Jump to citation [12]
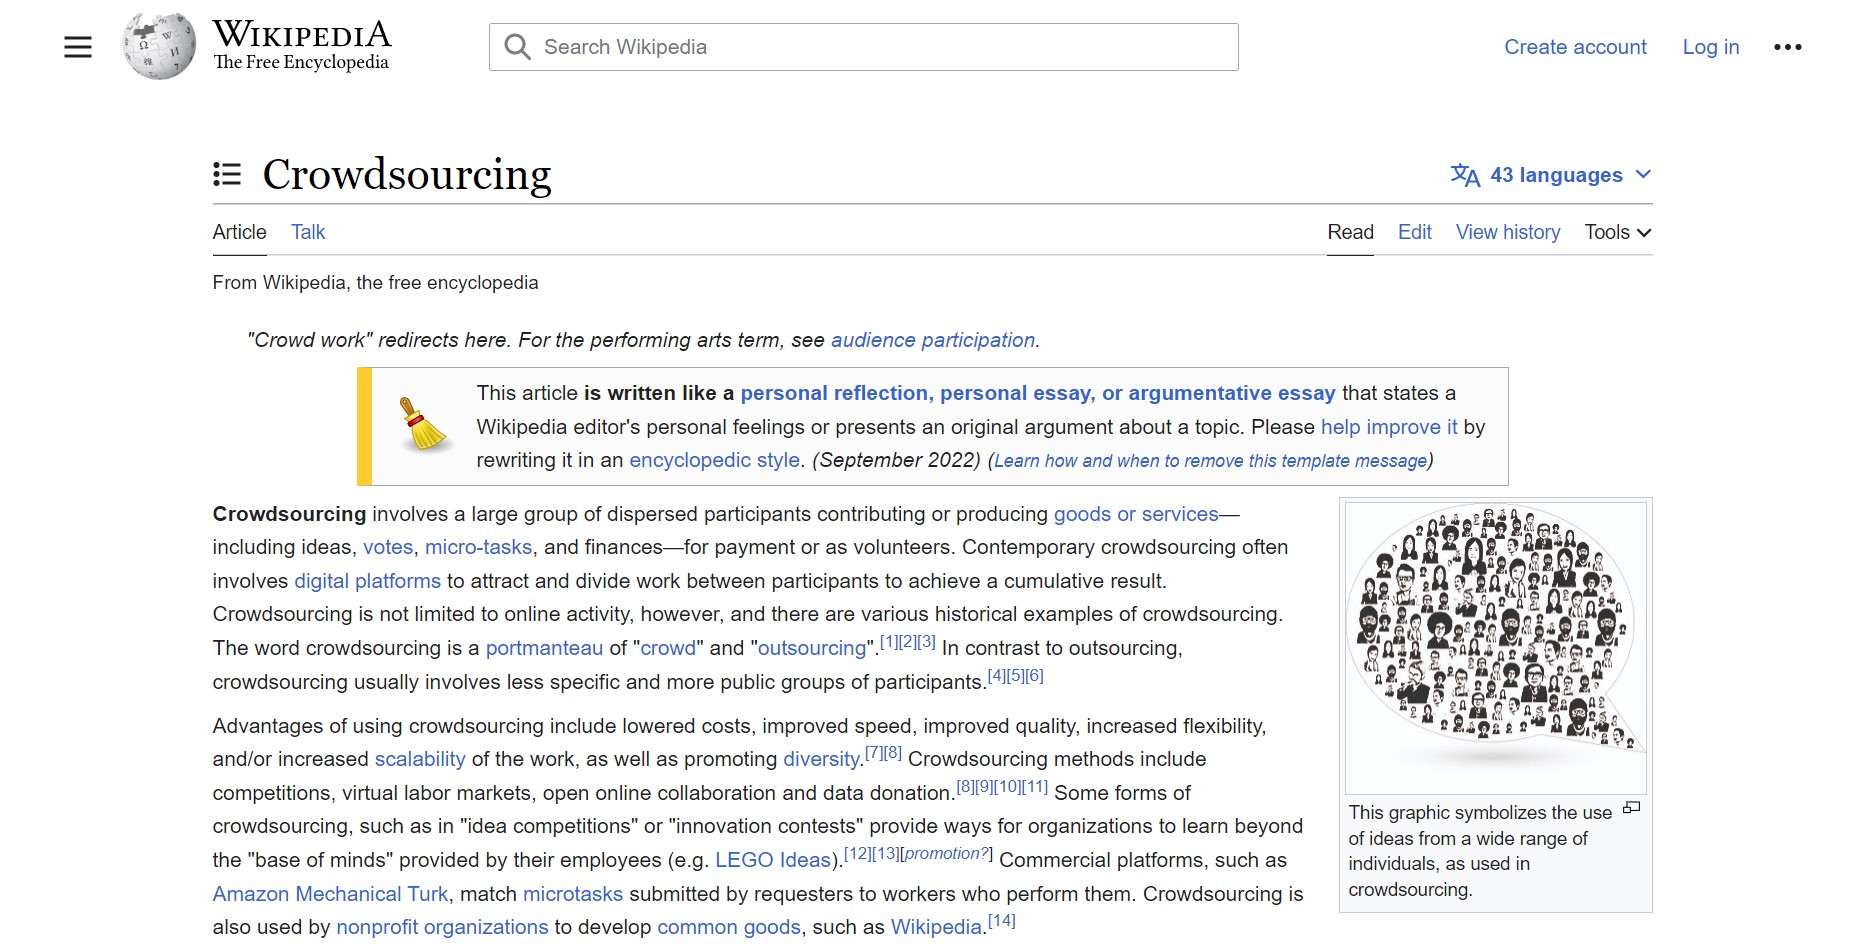The width and height of the screenshot is (1866, 949). pyautogui.click(x=858, y=854)
